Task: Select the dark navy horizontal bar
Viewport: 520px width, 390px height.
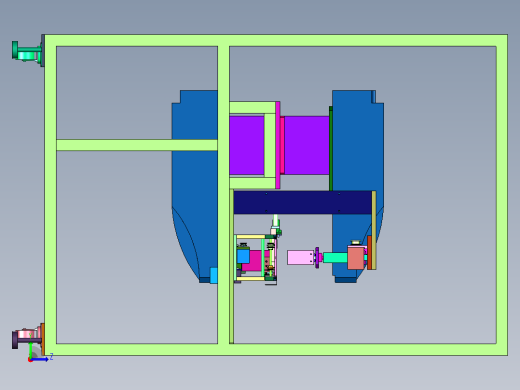Action: [303, 202]
